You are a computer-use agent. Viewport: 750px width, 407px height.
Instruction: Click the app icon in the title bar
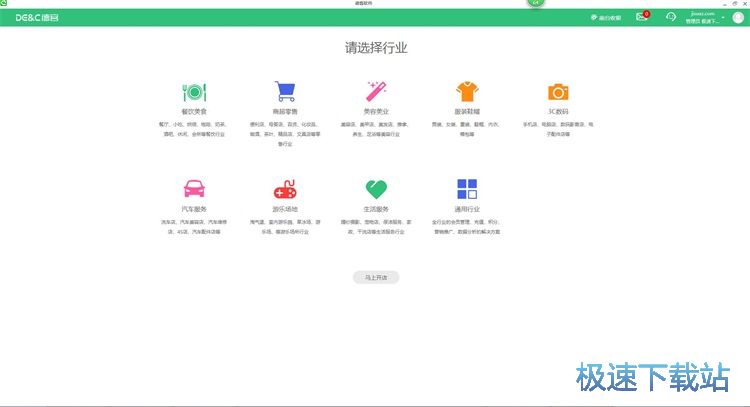(x=4, y=3)
